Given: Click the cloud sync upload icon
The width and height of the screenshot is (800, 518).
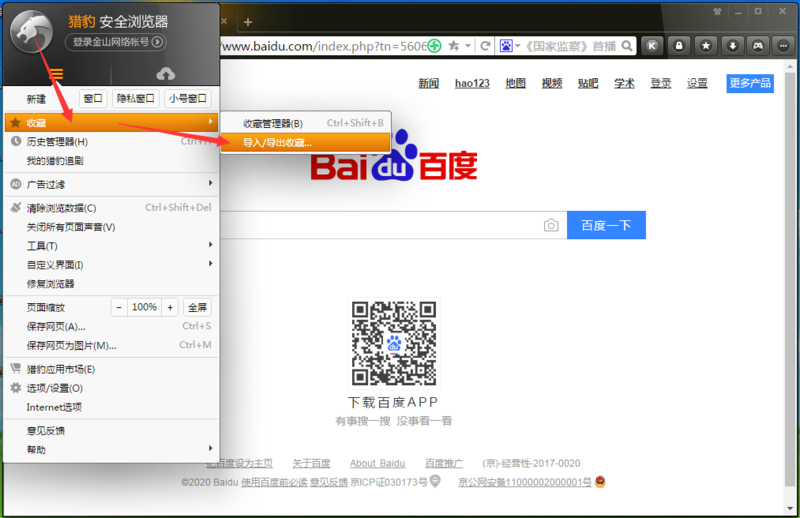Looking at the screenshot, I should pos(165,74).
